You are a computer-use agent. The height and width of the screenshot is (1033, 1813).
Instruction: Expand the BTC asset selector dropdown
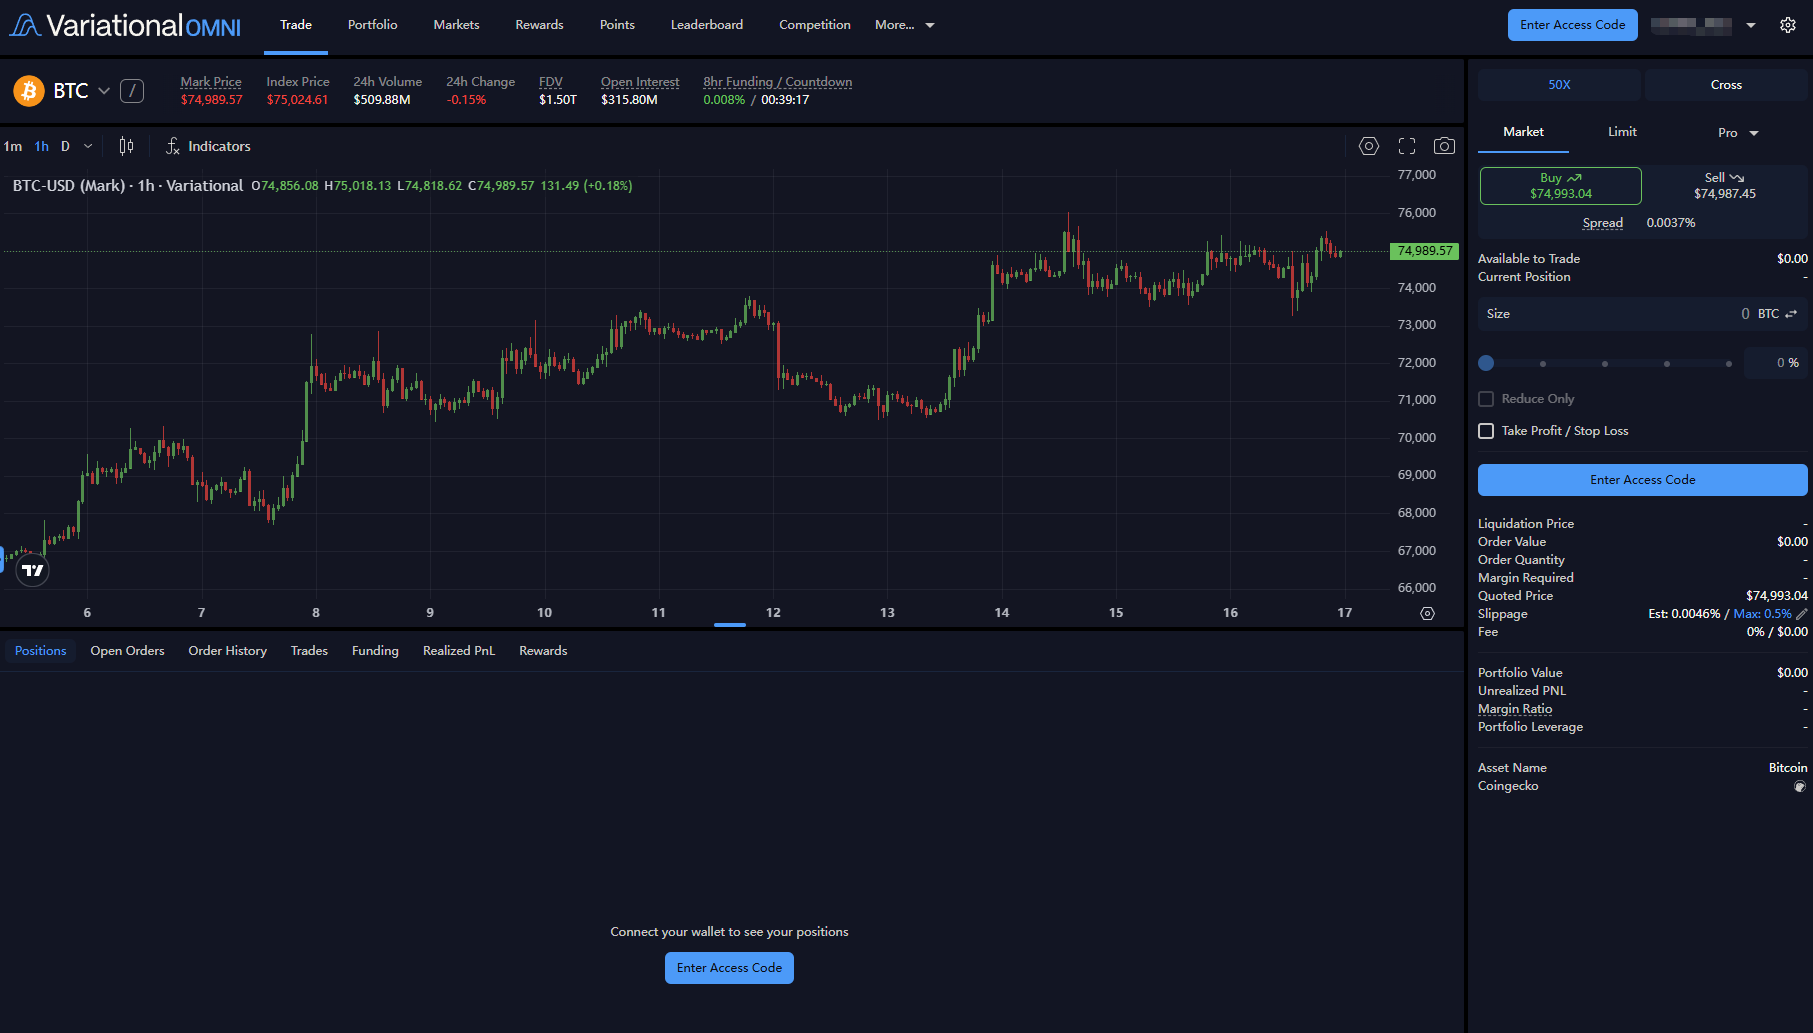click(x=104, y=91)
